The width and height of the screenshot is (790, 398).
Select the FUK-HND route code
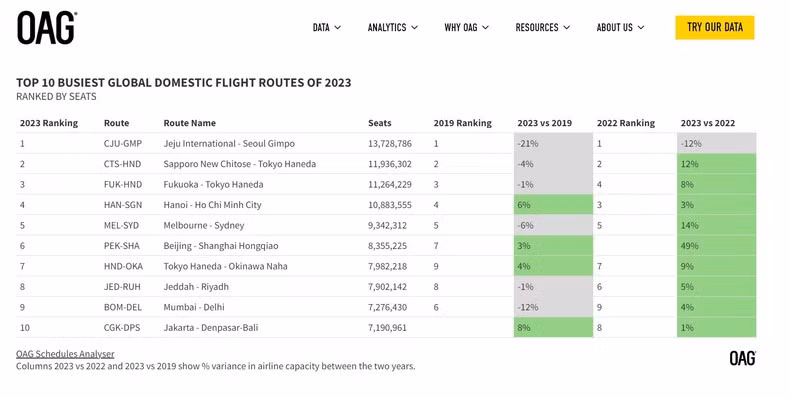point(123,184)
